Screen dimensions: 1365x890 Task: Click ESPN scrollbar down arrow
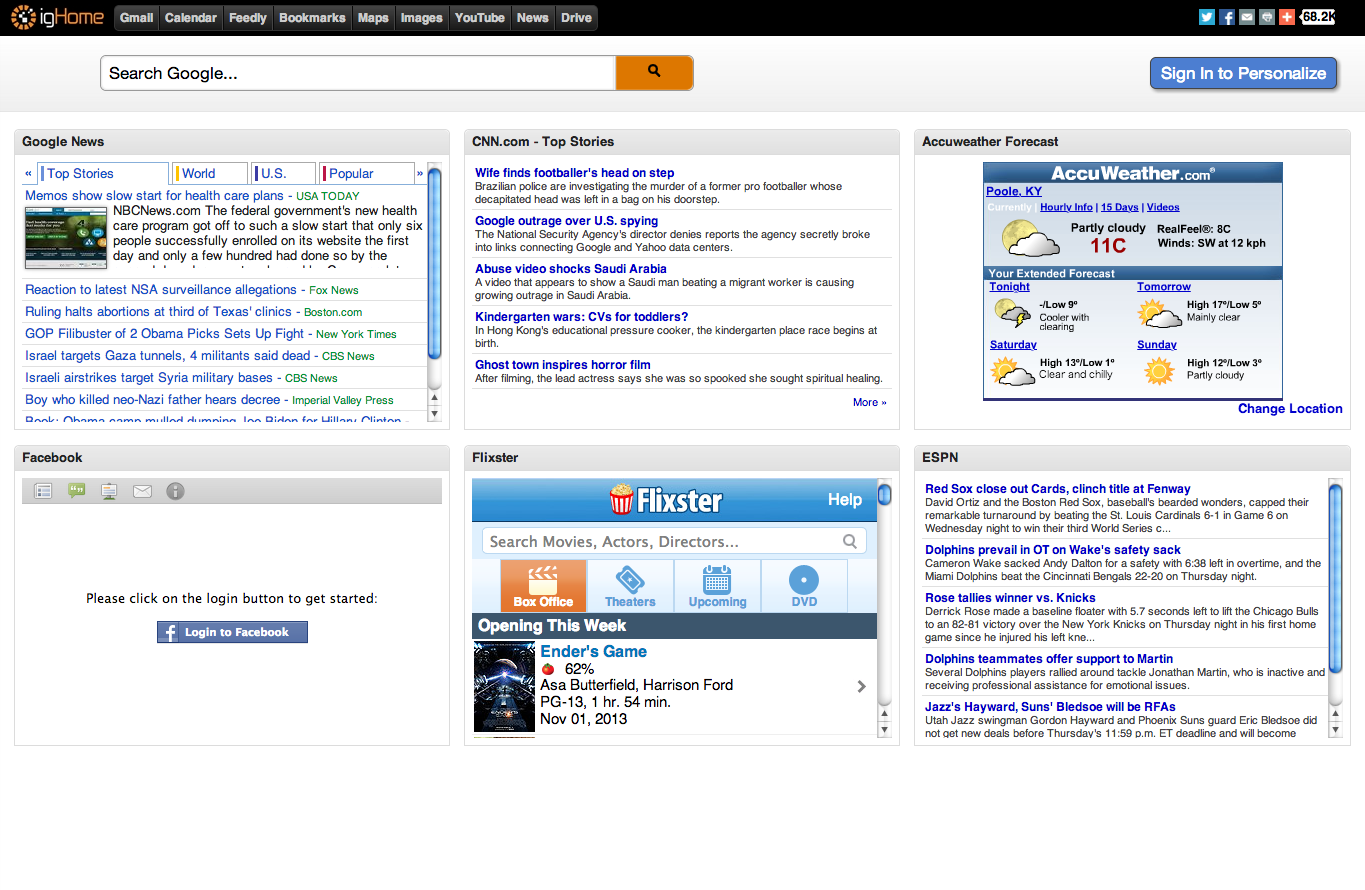[1335, 730]
